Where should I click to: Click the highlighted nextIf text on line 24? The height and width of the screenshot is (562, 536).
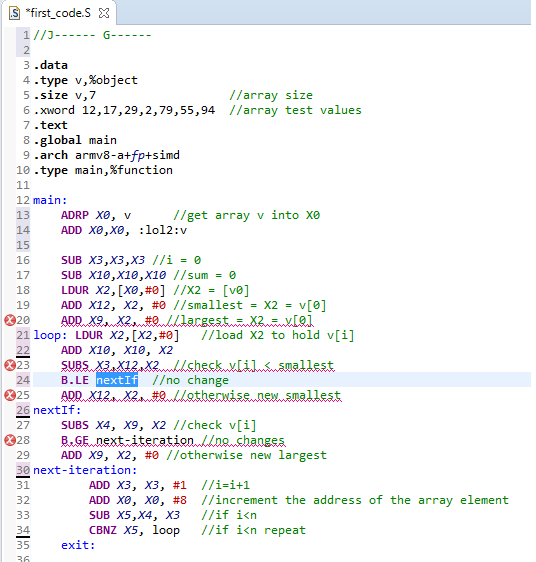pyautogui.click(x=117, y=380)
